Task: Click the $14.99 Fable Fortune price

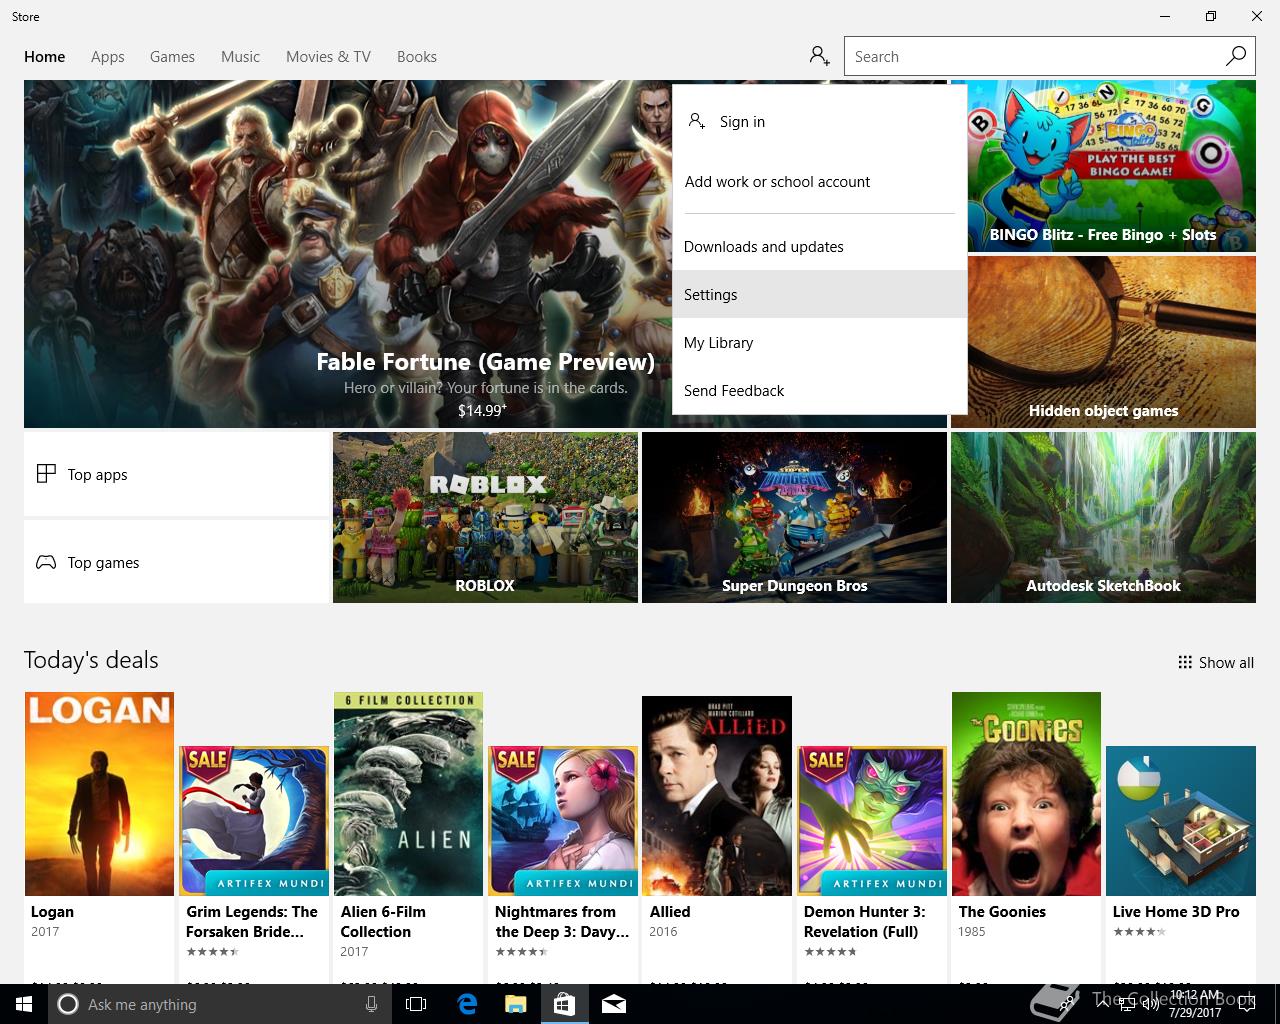Action: [482, 410]
